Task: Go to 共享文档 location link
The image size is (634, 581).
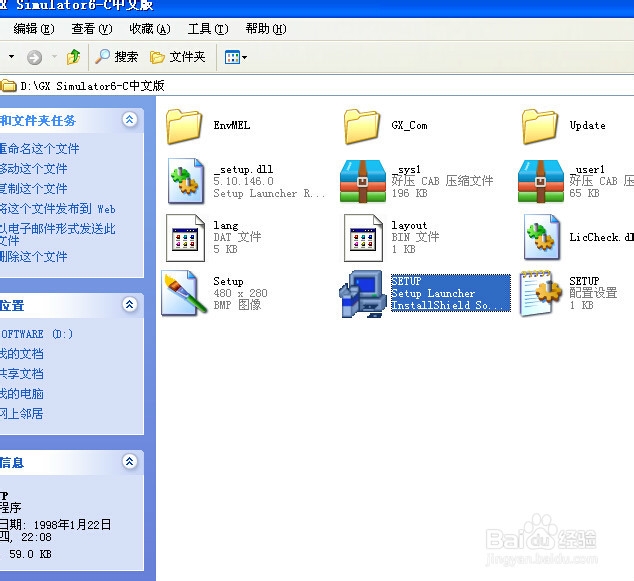Action: 22,374
